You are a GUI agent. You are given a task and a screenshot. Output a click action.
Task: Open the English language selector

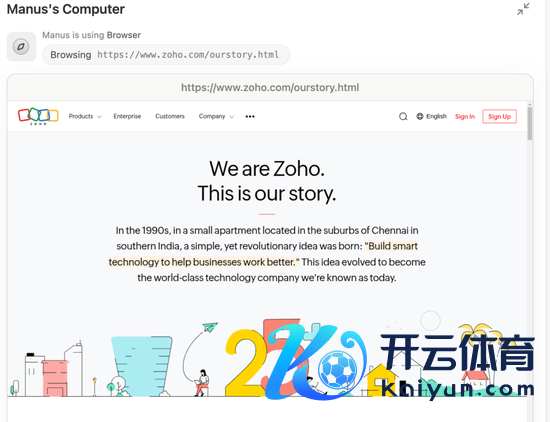coord(431,116)
